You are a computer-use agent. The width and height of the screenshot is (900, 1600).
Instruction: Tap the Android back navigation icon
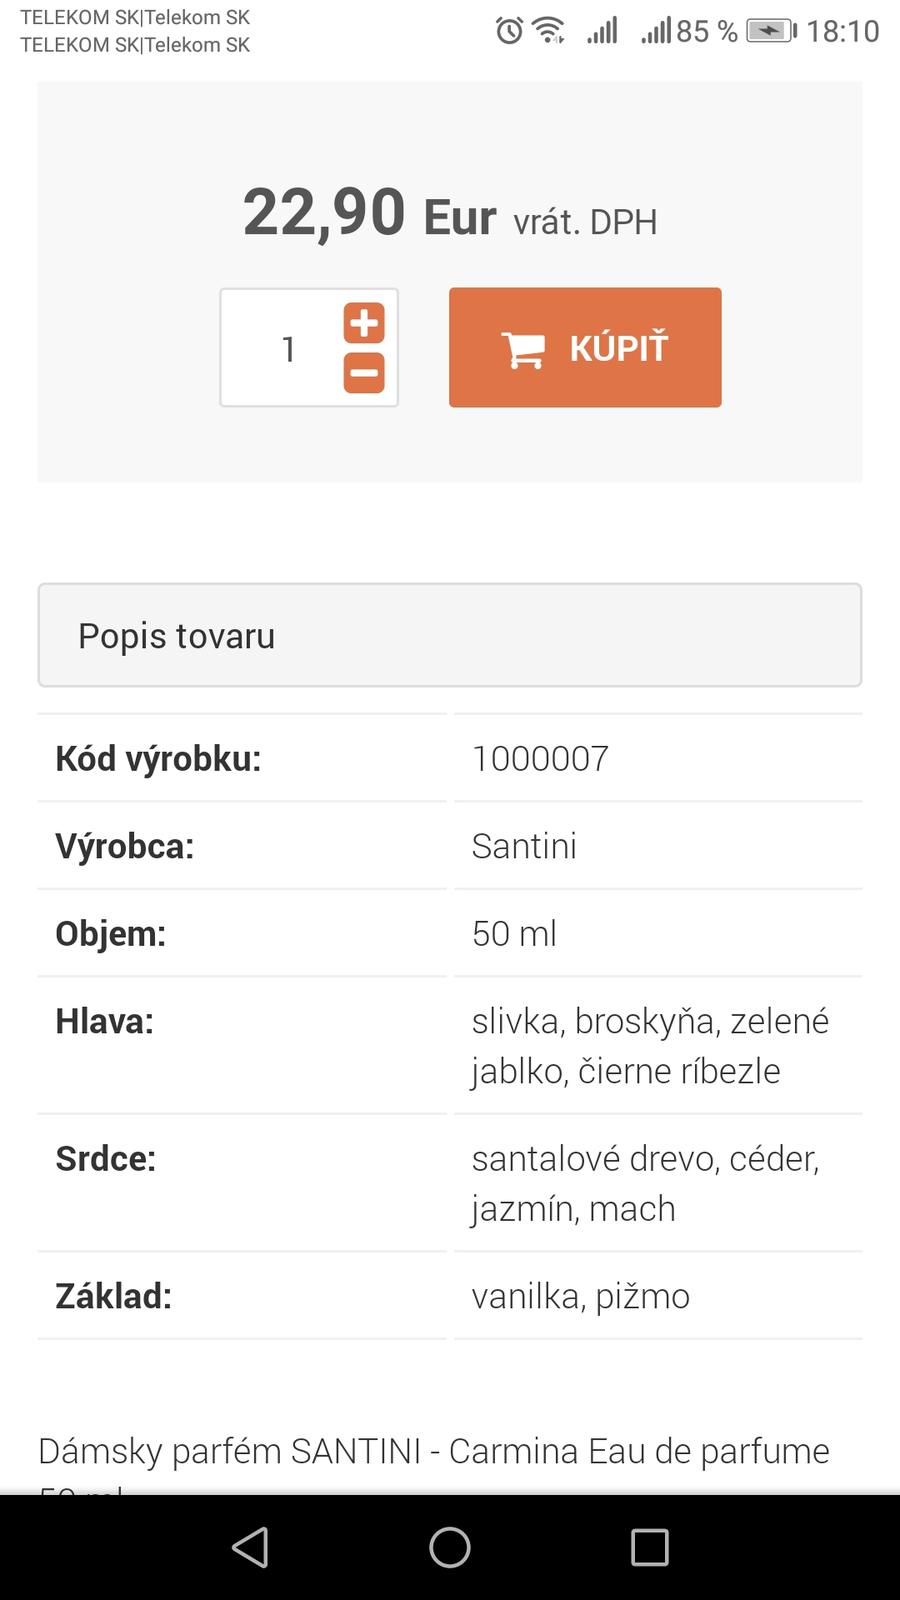(x=250, y=1547)
